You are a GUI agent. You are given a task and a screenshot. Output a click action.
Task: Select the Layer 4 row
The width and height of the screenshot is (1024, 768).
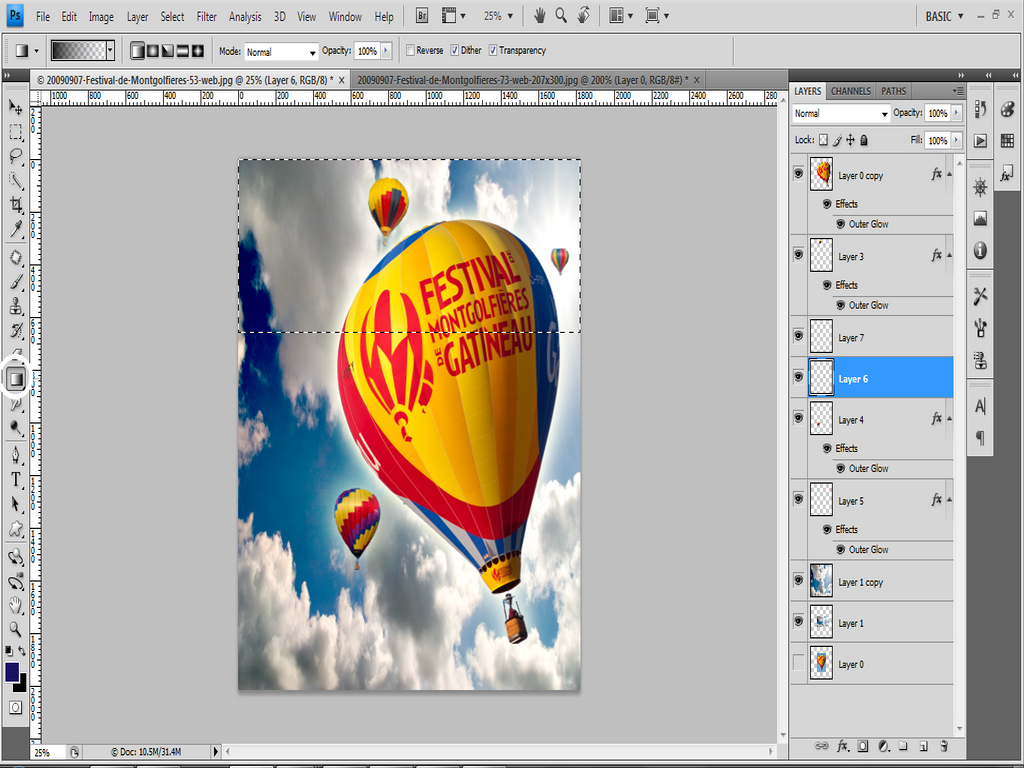(x=872, y=419)
